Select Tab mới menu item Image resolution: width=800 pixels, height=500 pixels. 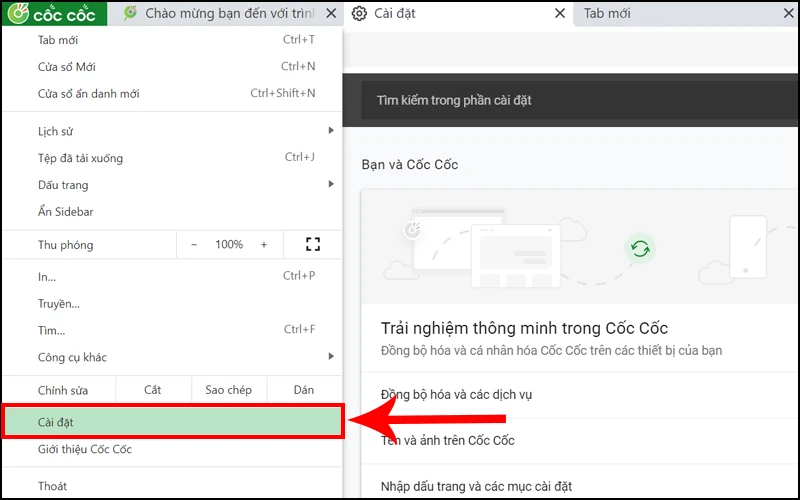pyautogui.click(x=172, y=40)
